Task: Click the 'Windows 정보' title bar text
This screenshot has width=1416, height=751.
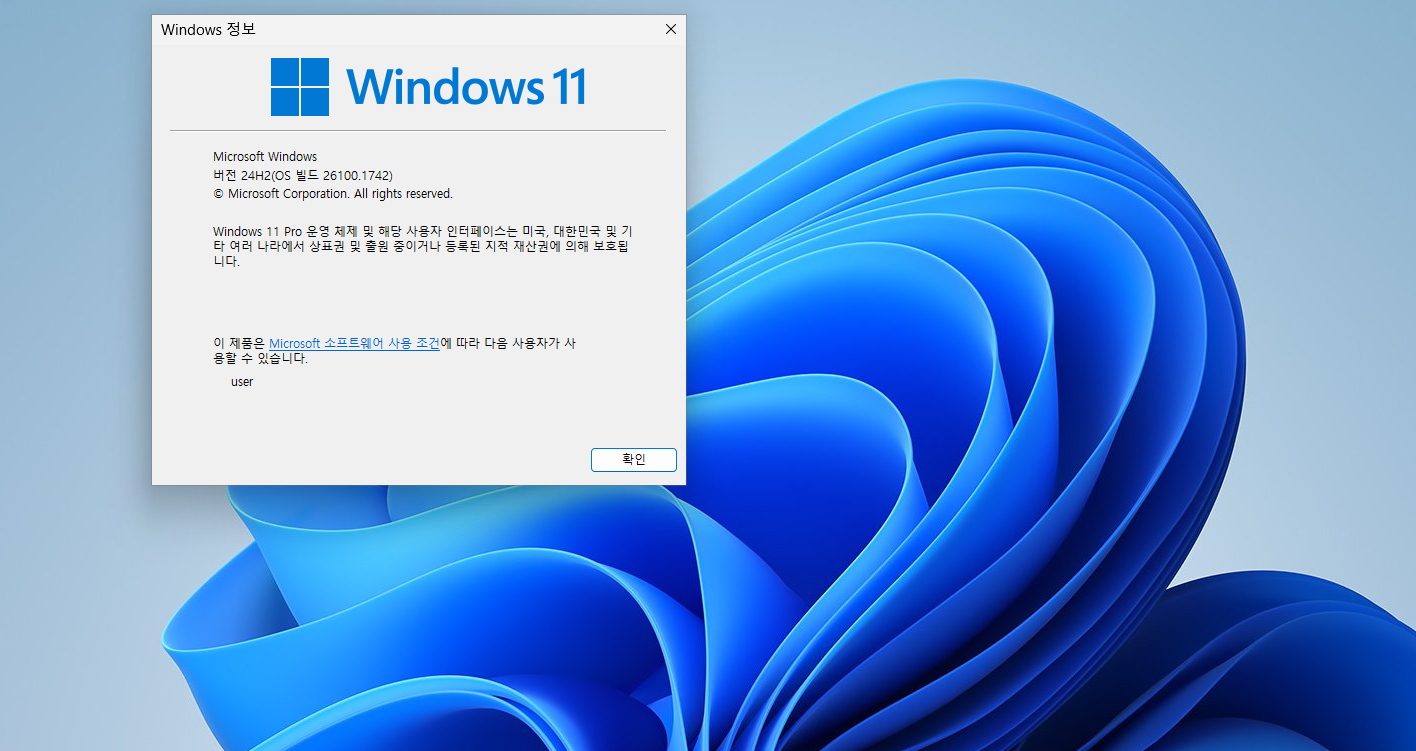Action: point(208,30)
